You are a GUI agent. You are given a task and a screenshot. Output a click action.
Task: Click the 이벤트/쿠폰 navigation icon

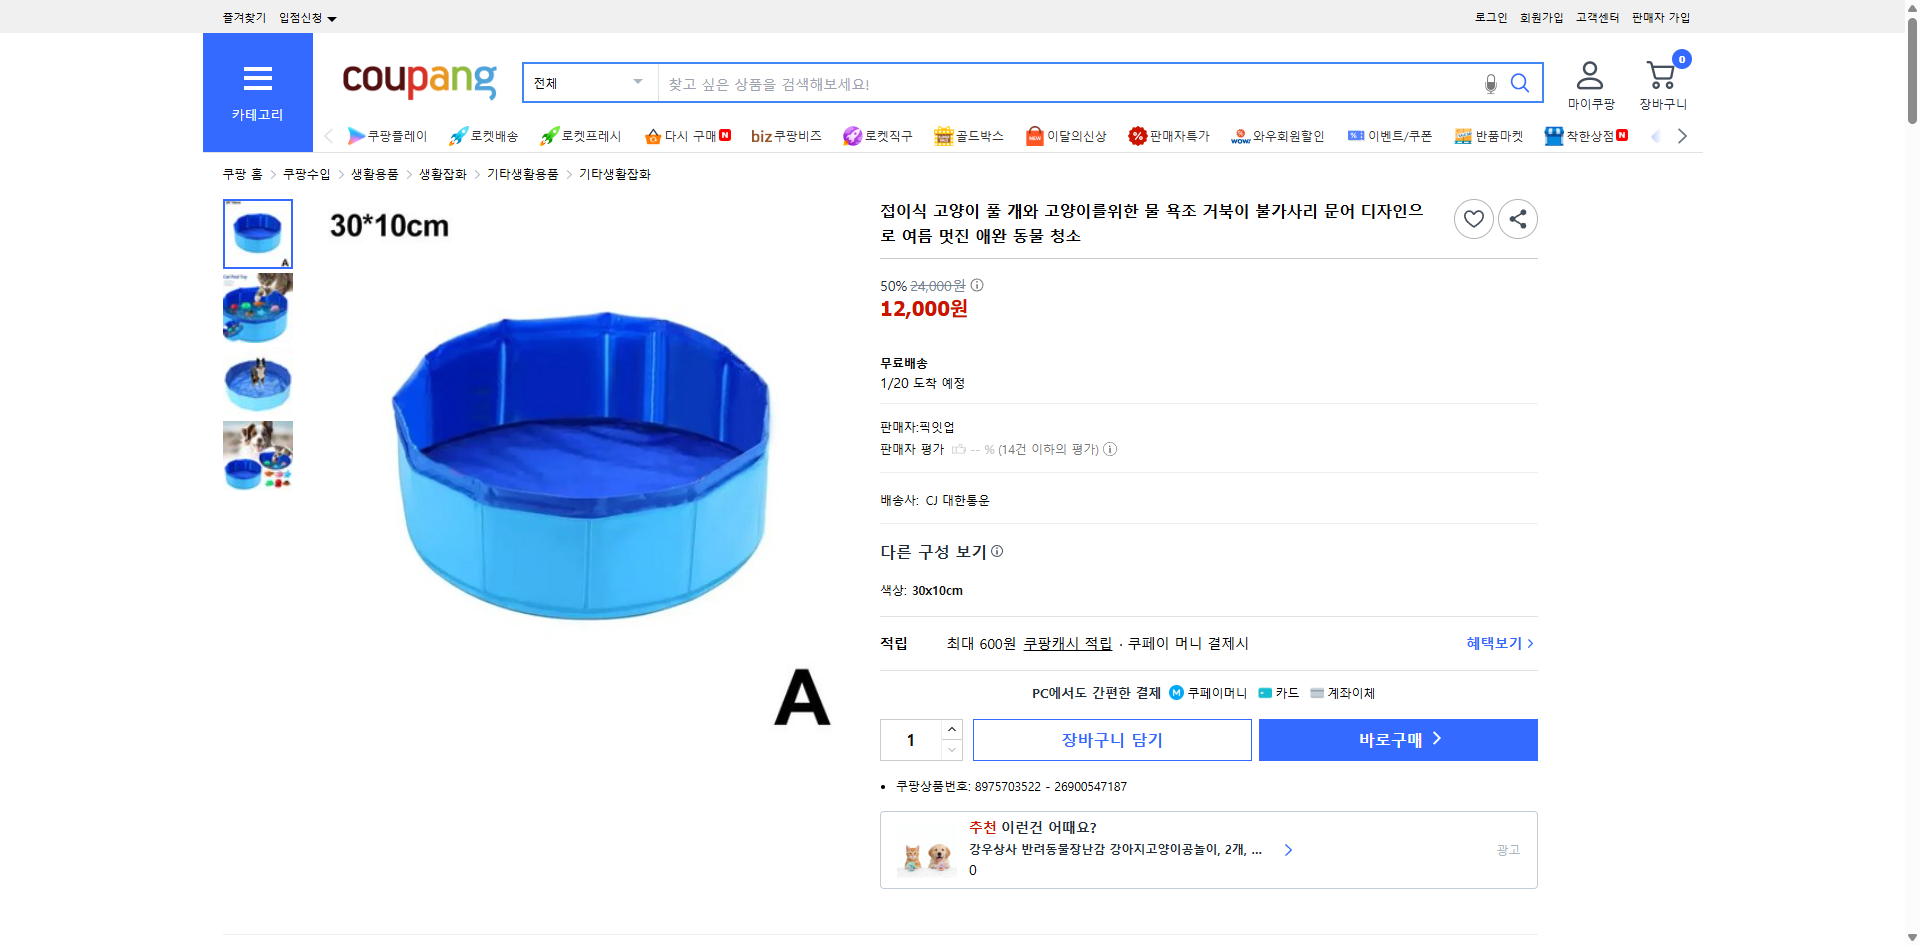[x=1357, y=135]
